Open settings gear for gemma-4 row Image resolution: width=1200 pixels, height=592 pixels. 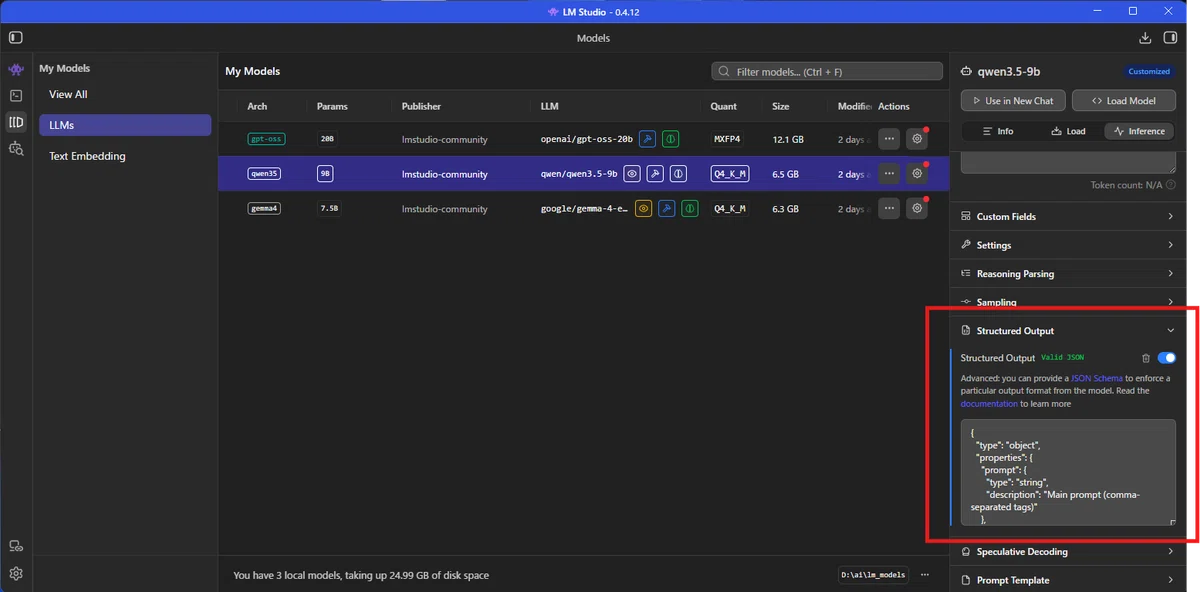click(917, 209)
